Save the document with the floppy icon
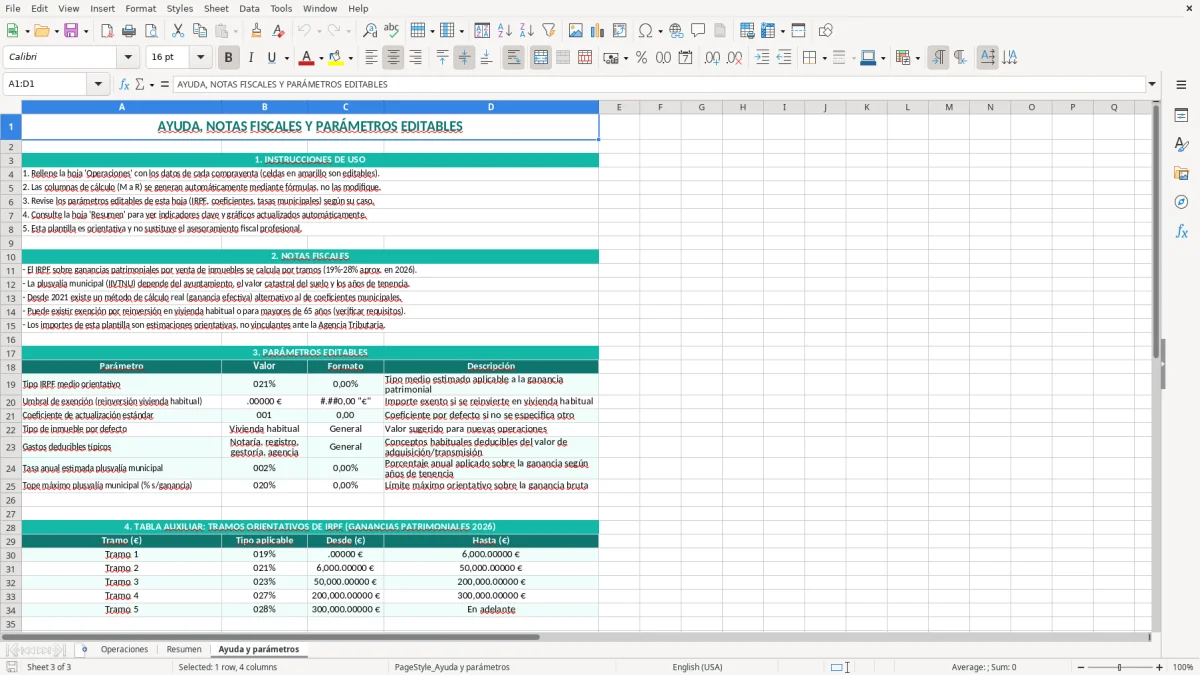This screenshot has width=1200, height=675. [x=71, y=31]
